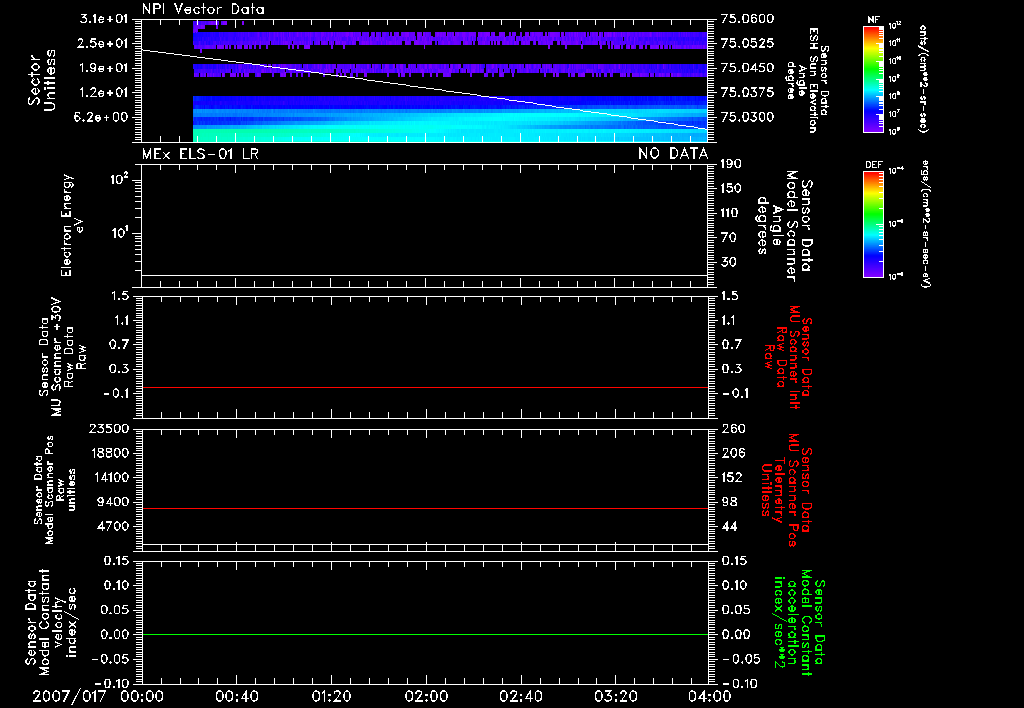The width and height of the screenshot is (1024, 708).
Task: Click the '75.0600' elevation tick value
Action: tap(747, 19)
